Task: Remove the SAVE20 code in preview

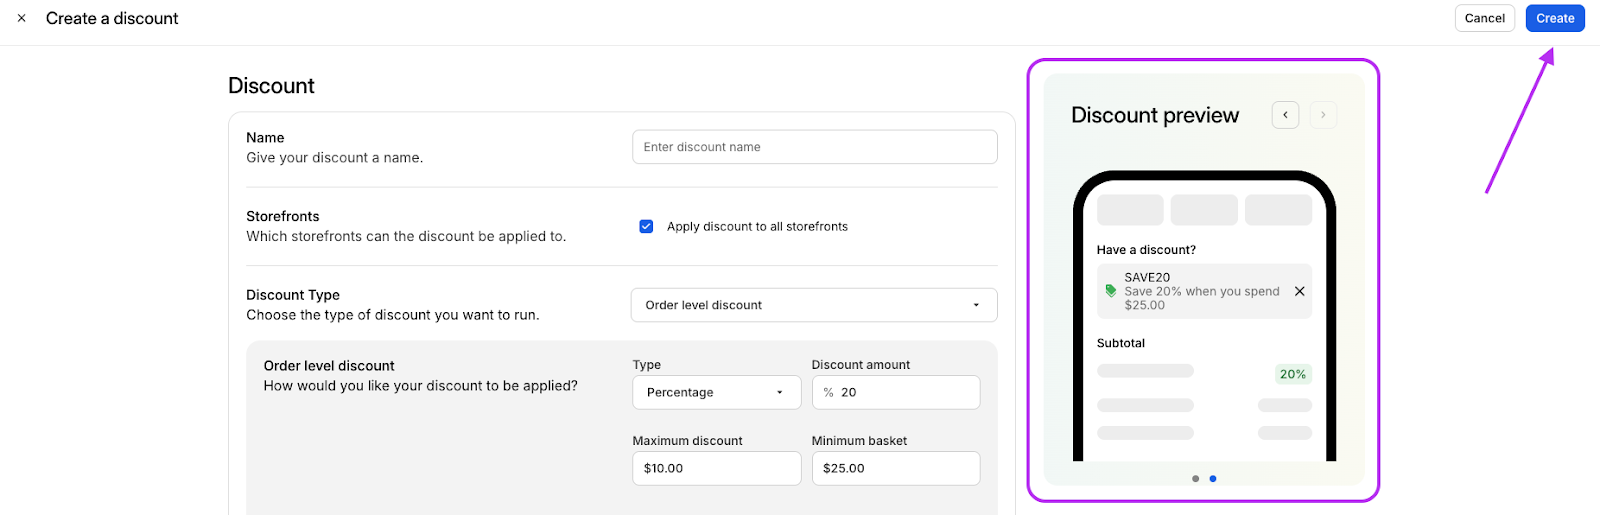Action: point(1300,291)
